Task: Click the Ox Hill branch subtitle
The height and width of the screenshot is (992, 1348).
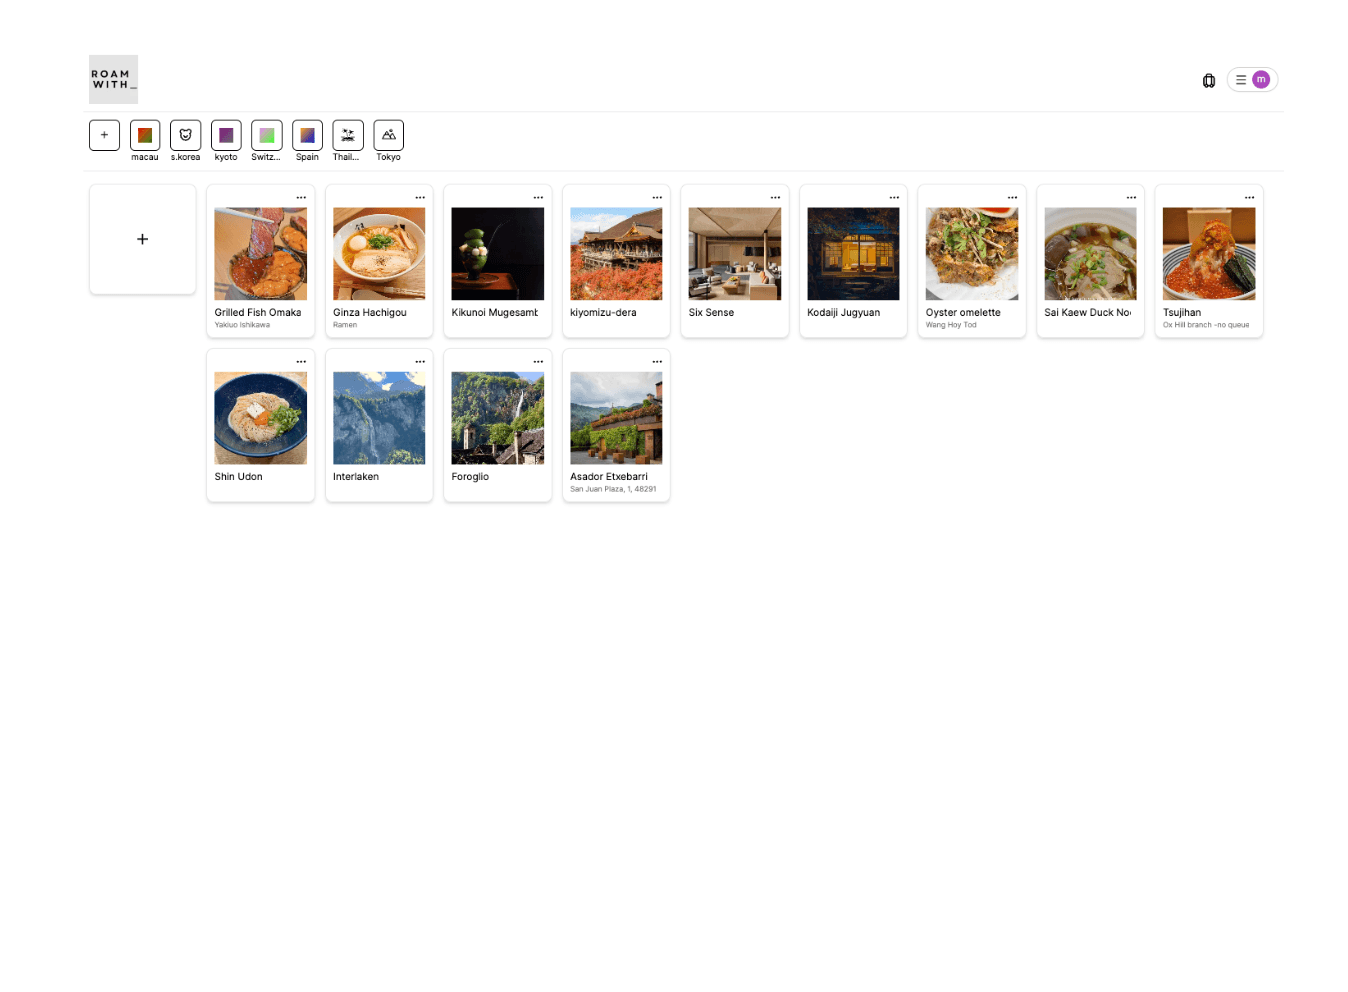Action: coord(1206,325)
